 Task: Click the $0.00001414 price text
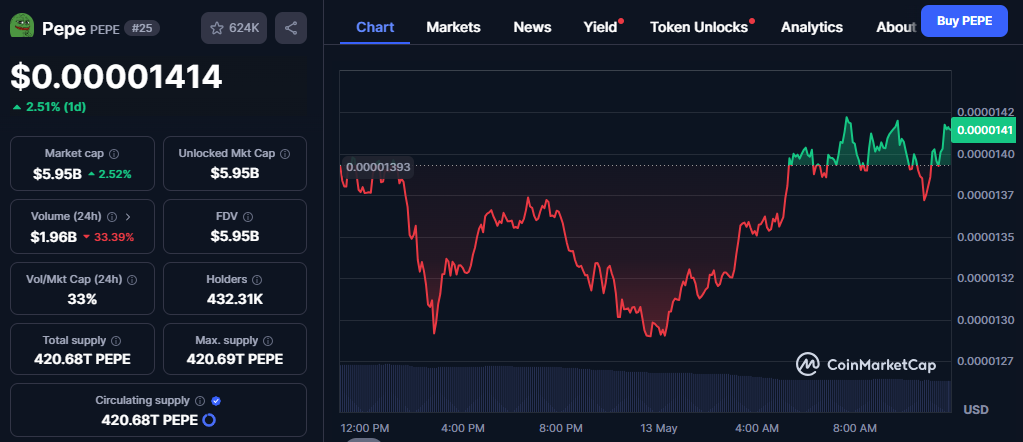click(116, 76)
